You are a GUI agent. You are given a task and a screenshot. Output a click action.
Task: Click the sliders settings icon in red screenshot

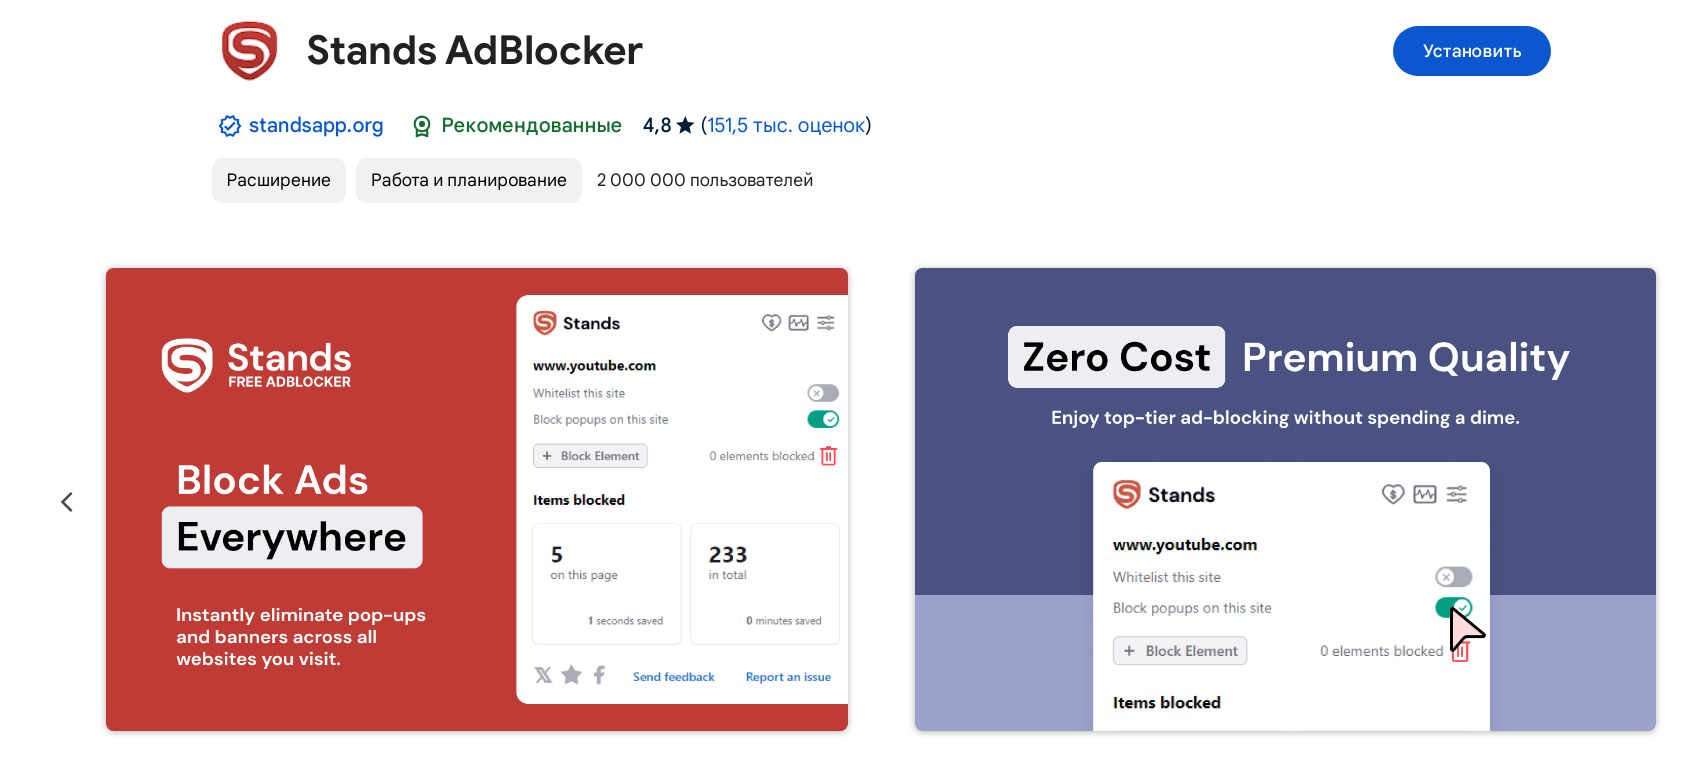point(826,323)
